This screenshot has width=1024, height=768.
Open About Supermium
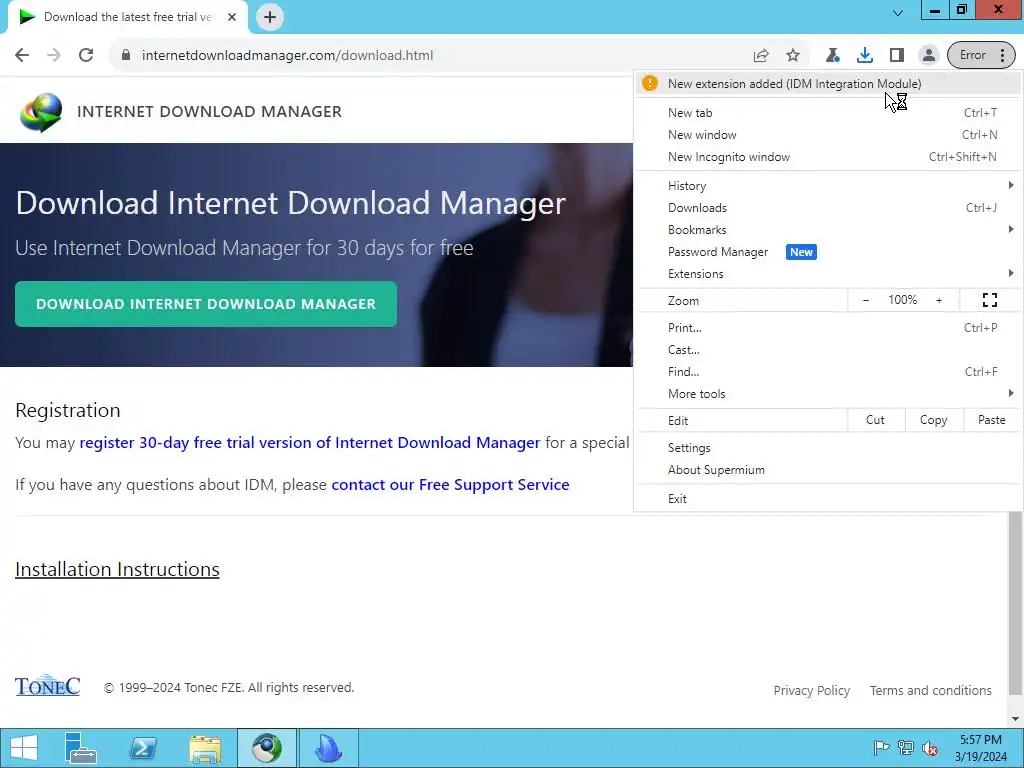(x=828, y=470)
